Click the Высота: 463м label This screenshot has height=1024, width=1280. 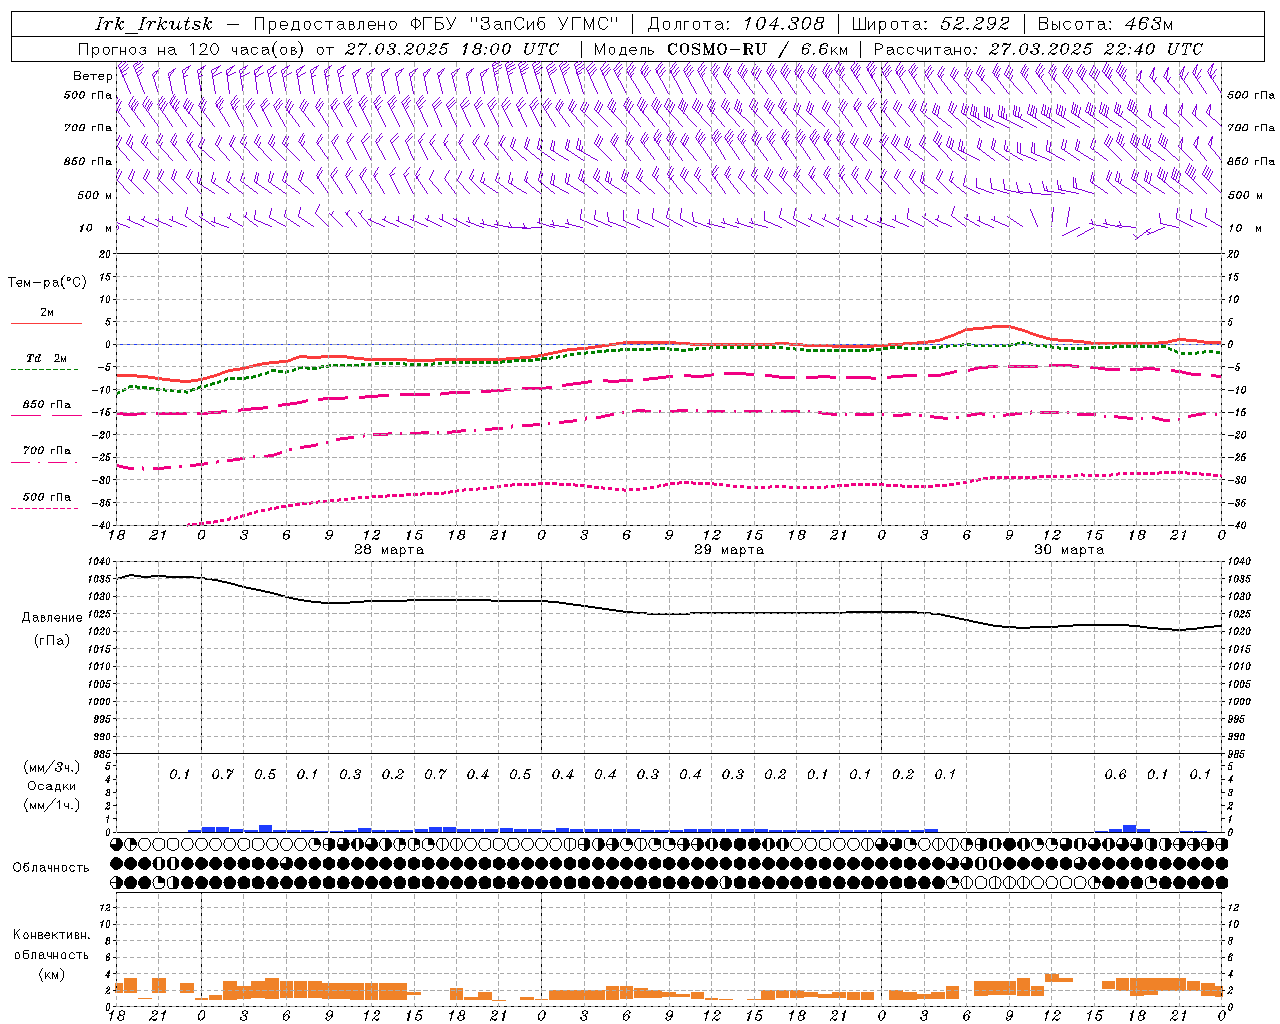(x=1105, y=24)
